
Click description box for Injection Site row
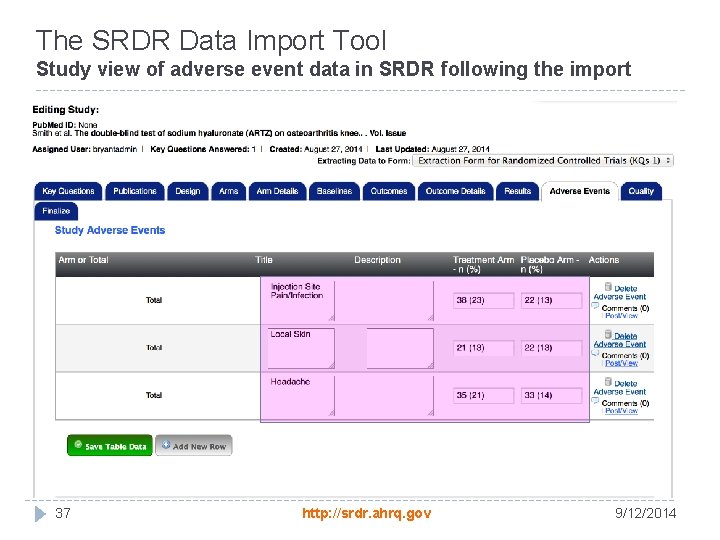point(400,301)
